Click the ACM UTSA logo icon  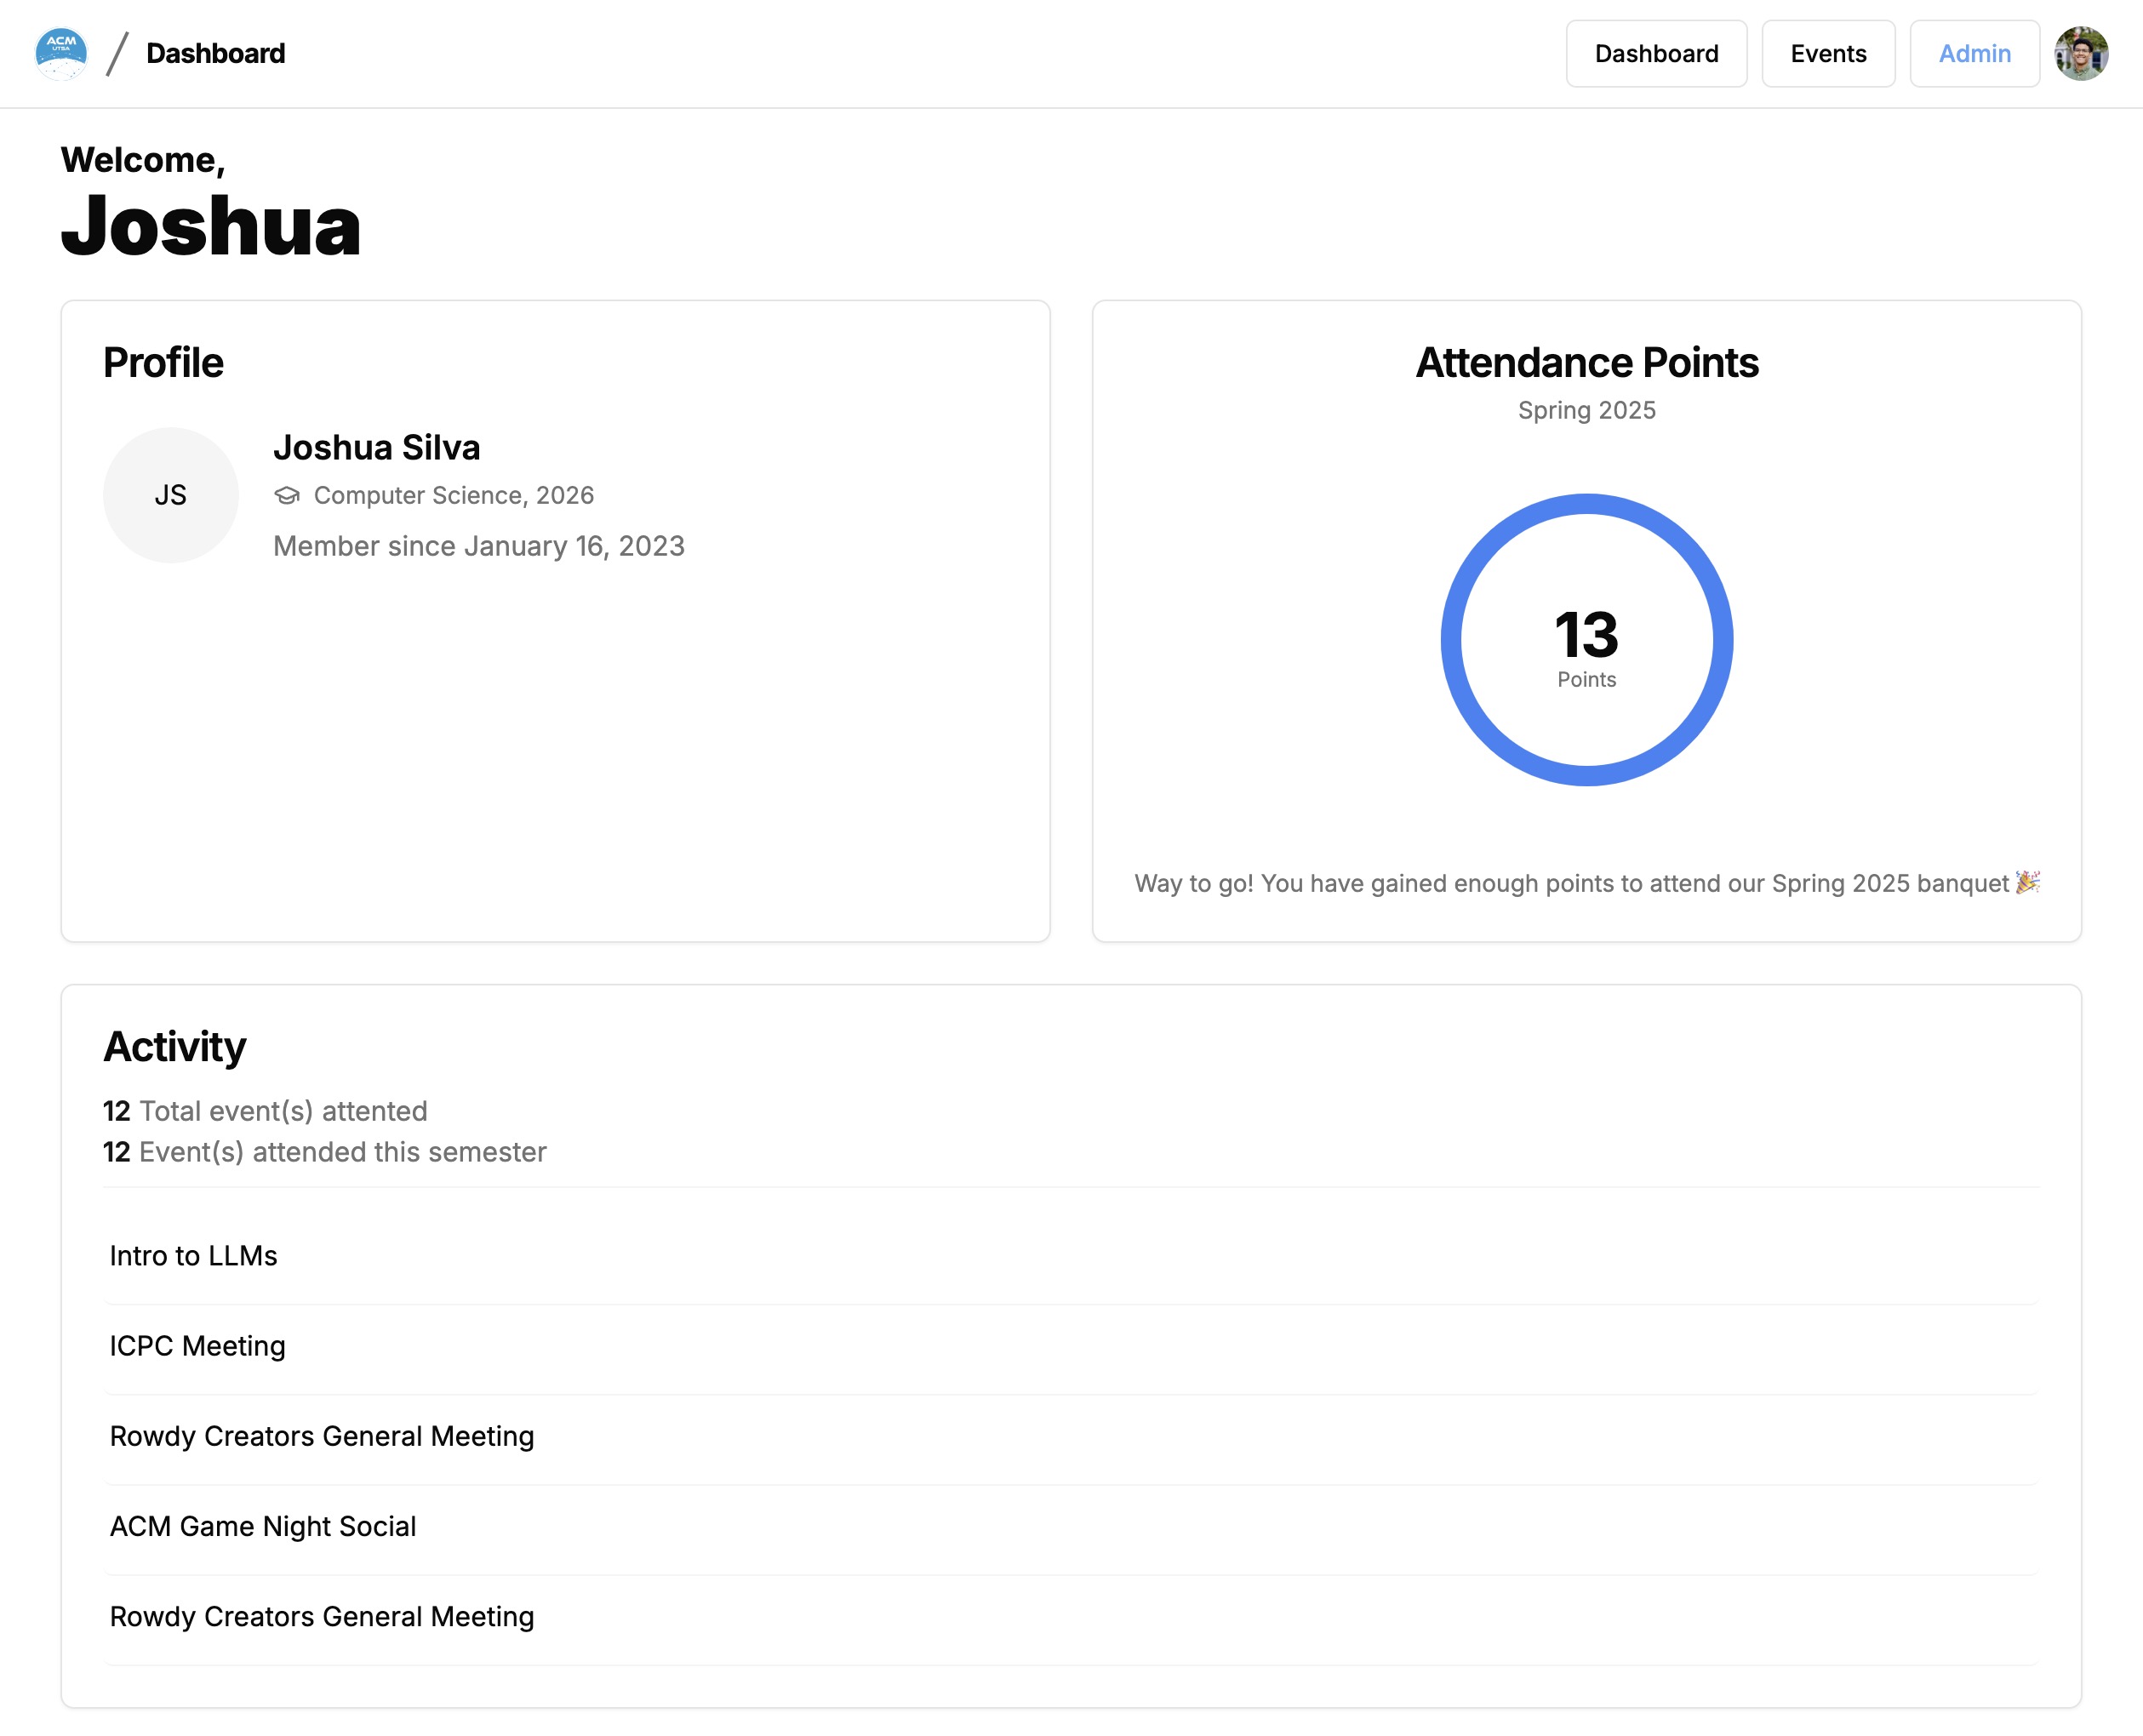pyautogui.click(x=61, y=53)
